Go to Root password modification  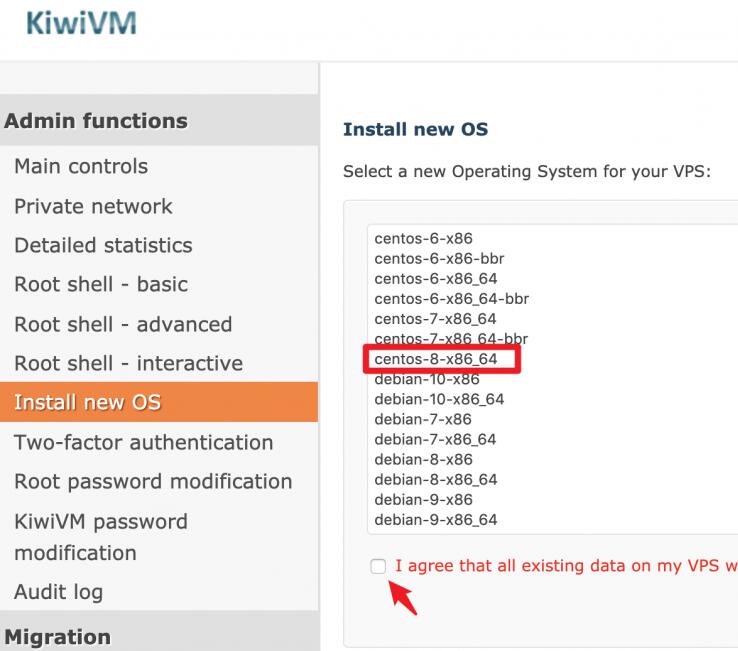(x=153, y=481)
